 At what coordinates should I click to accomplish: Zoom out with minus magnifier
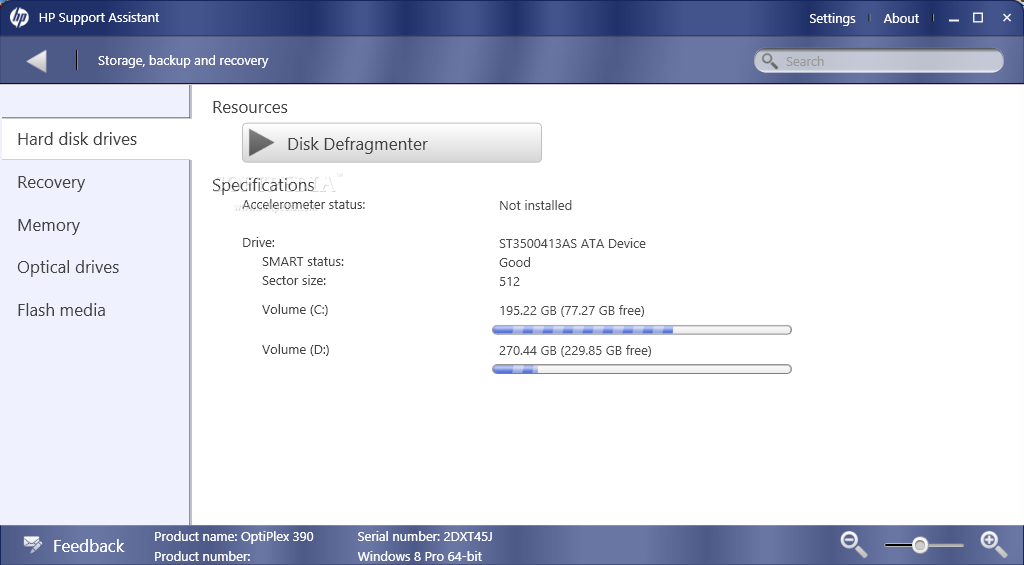click(x=853, y=544)
